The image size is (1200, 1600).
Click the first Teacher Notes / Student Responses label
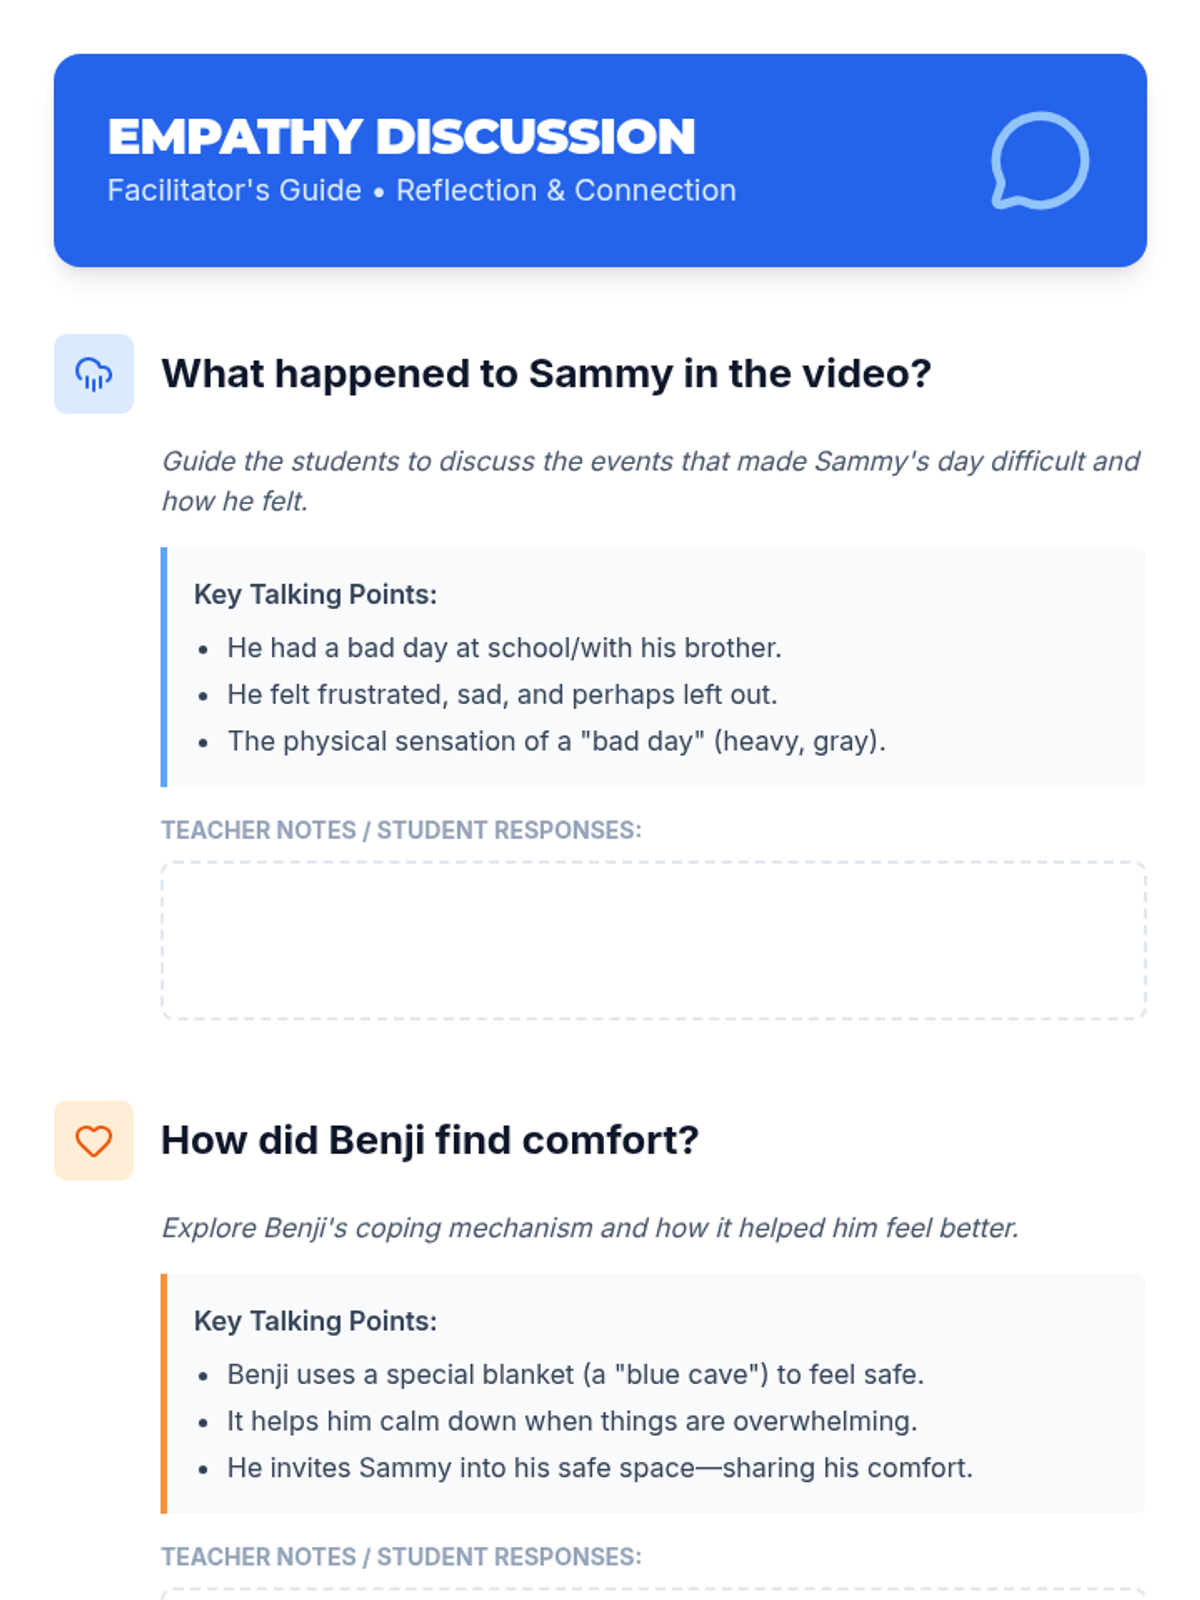(x=401, y=830)
